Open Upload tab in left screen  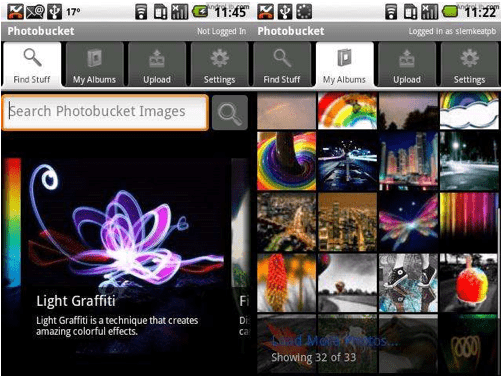[x=157, y=65]
